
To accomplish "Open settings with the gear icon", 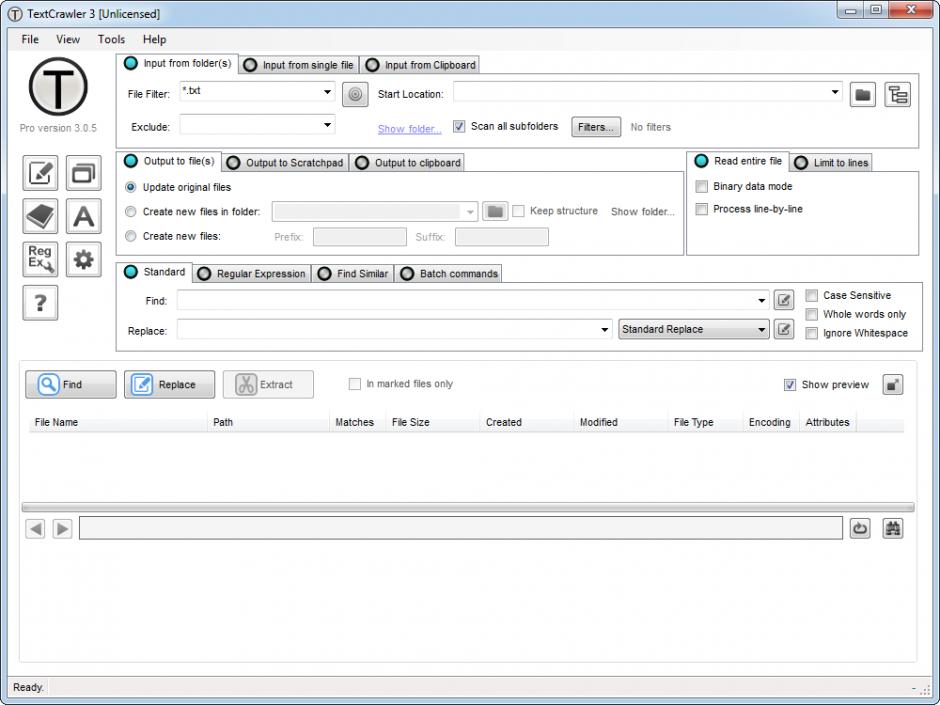I will (83, 259).
